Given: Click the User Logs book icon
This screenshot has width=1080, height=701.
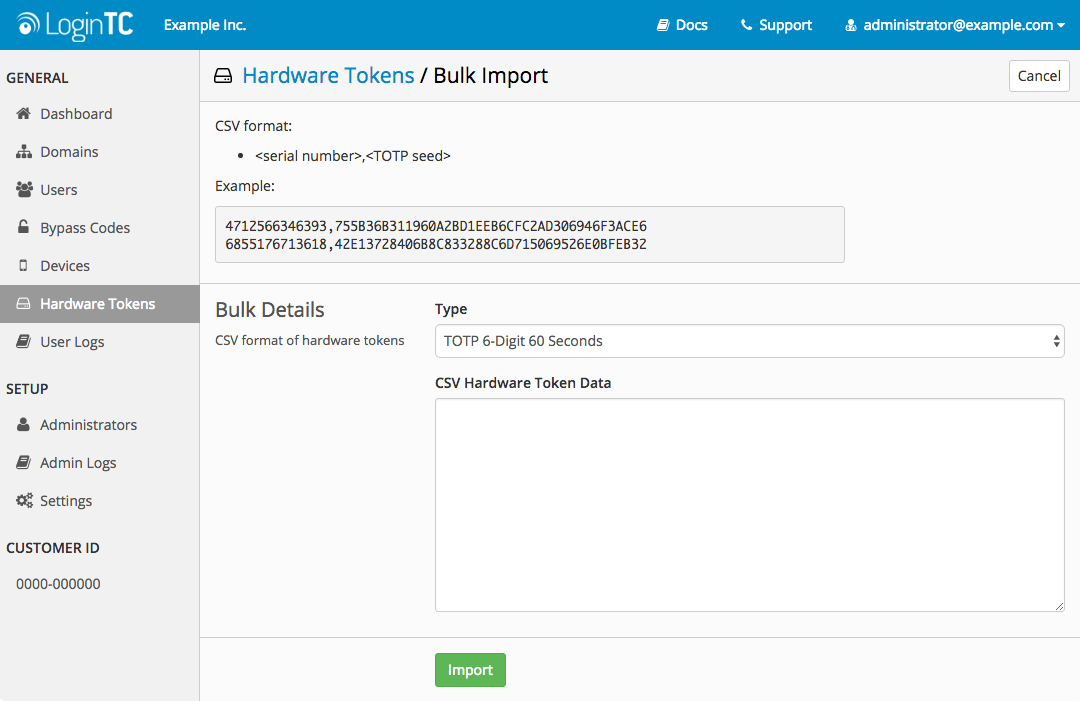Looking at the screenshot, I should 23,341.
